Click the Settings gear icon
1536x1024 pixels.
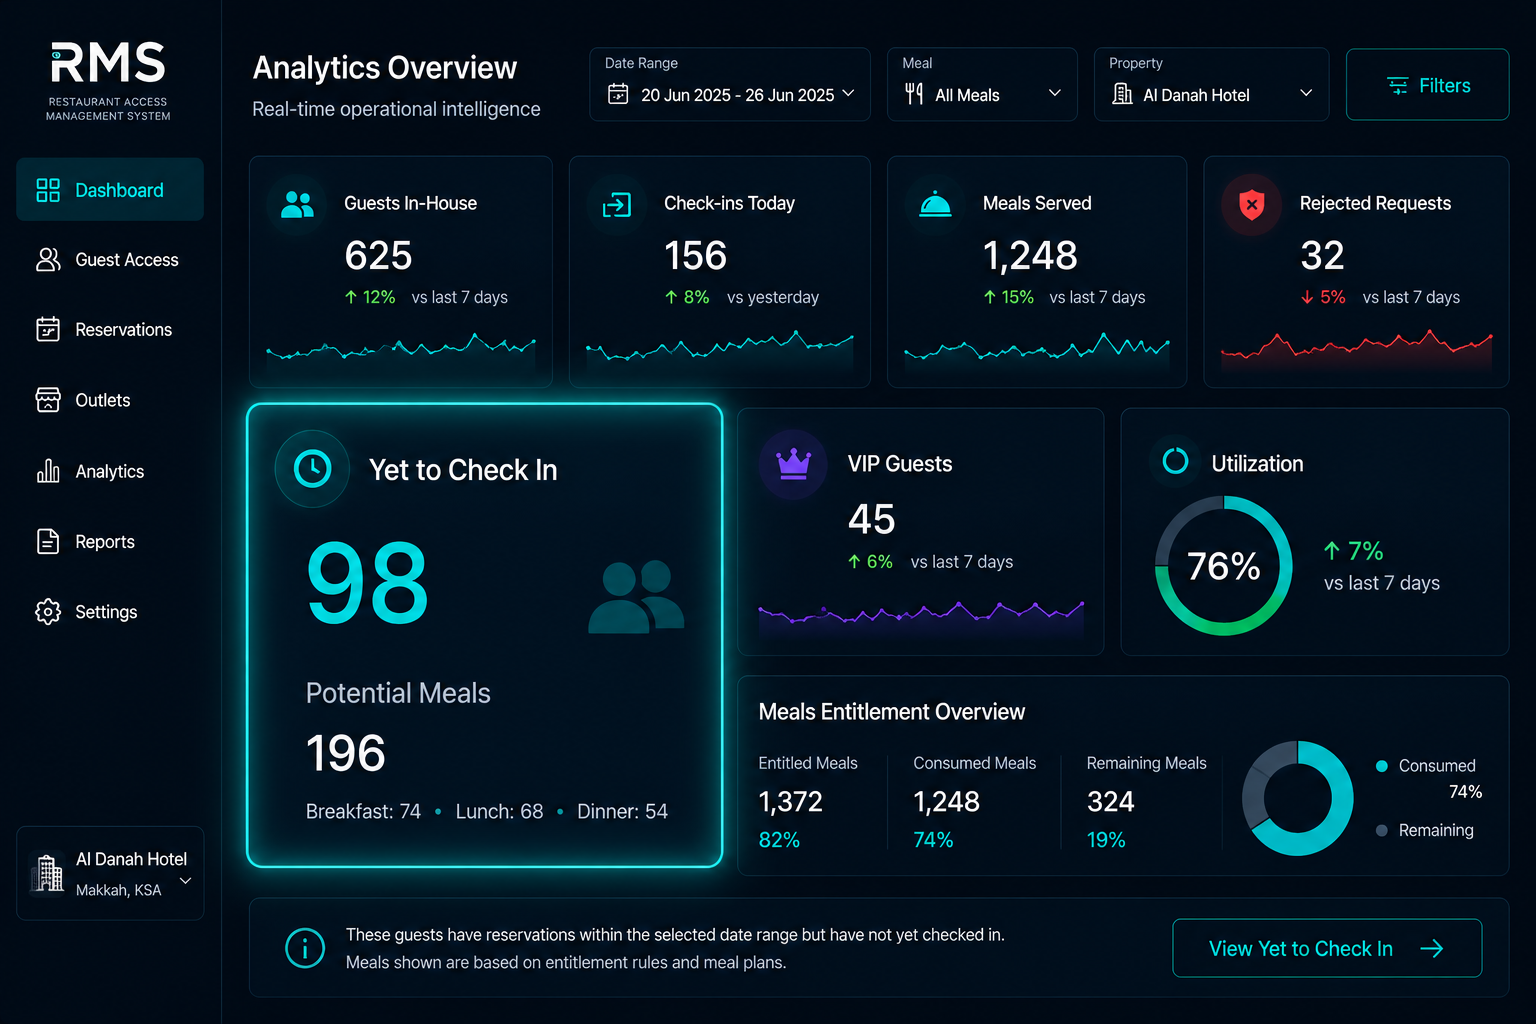point(48,611)
